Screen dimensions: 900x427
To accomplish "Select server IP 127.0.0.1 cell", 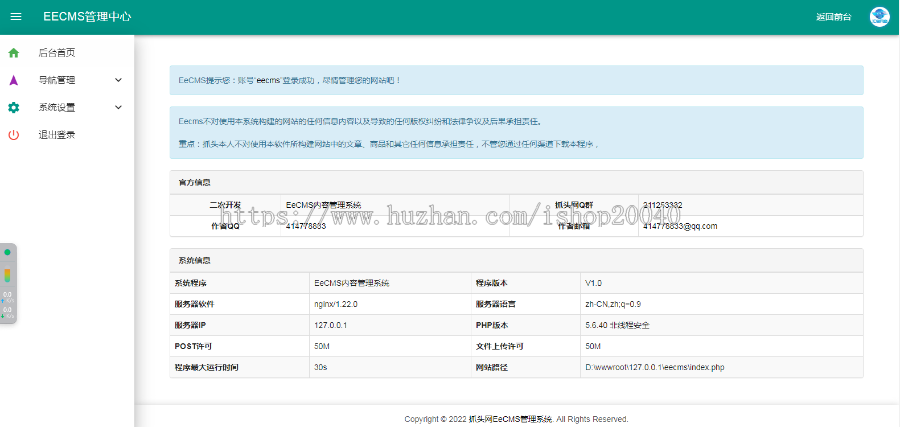I will click(x=390, y=325).
